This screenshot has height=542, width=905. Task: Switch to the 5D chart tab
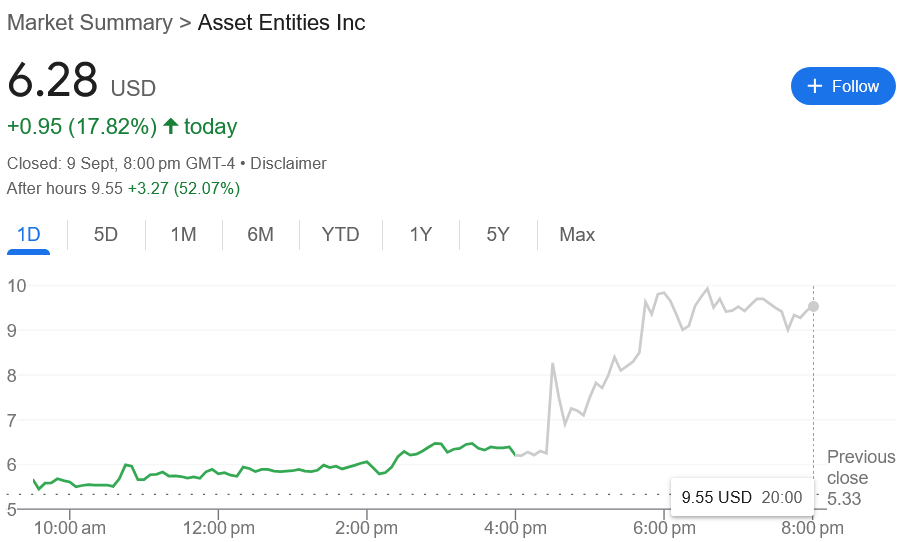pyautogui.click(x=106, y=235)
